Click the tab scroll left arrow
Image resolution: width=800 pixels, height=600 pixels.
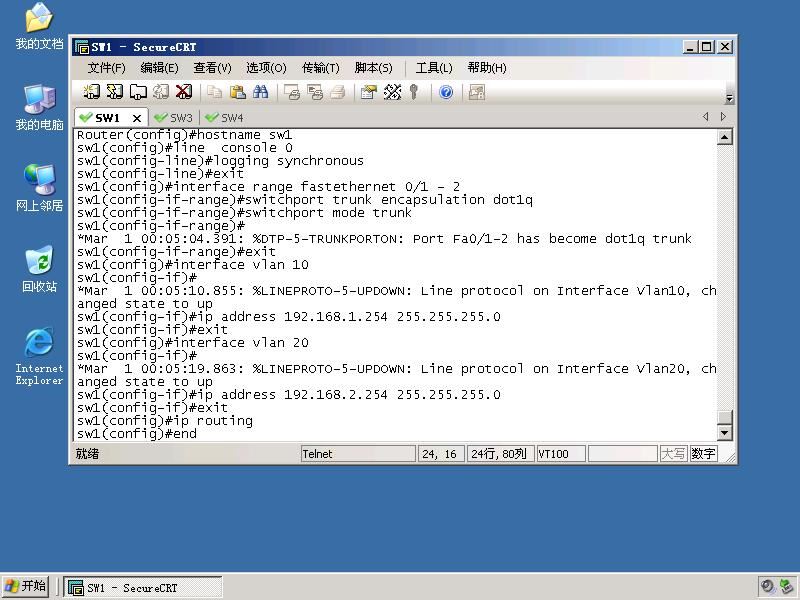point(706,117)
